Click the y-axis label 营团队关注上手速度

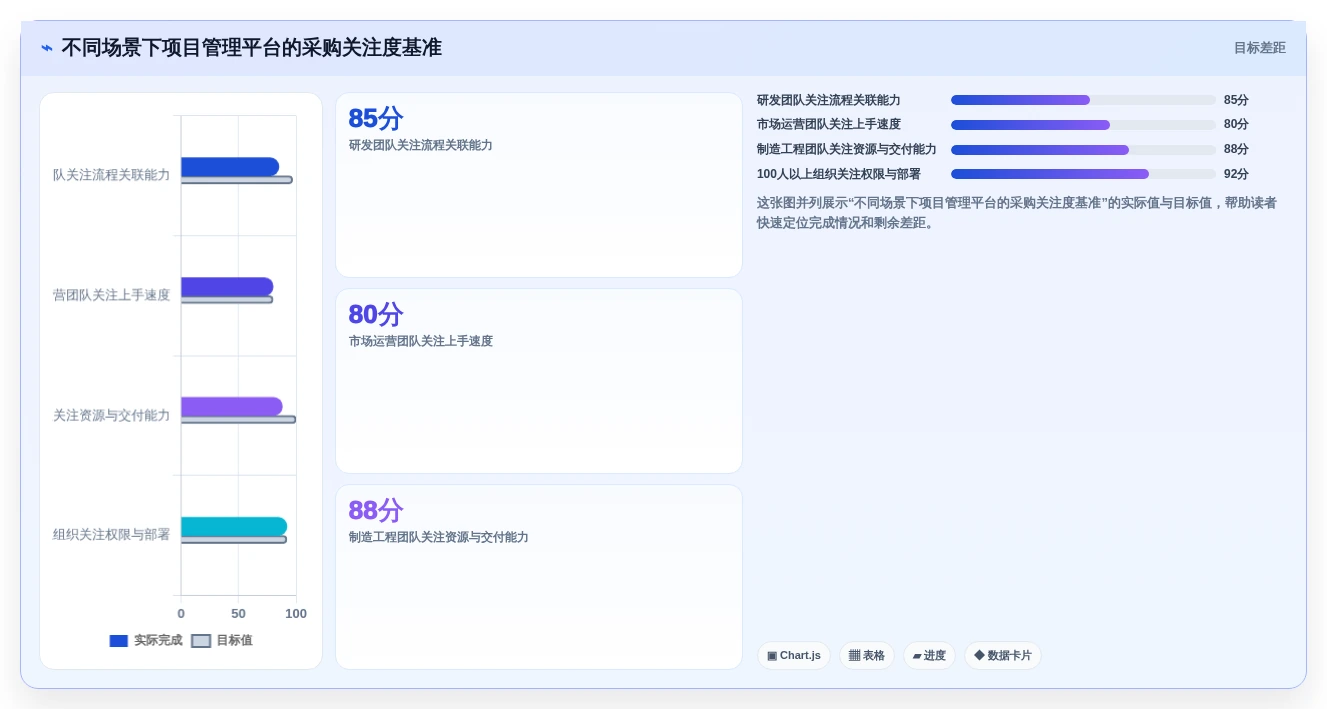click(111, 295)
